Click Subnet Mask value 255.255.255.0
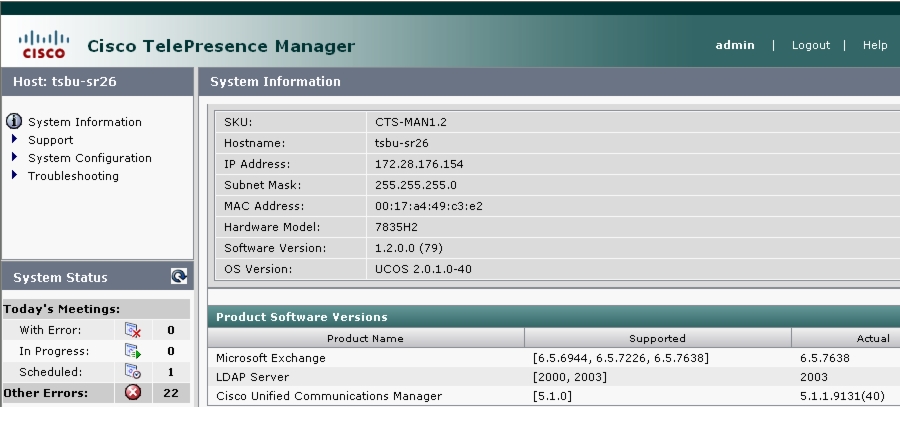 click(416, 185)
